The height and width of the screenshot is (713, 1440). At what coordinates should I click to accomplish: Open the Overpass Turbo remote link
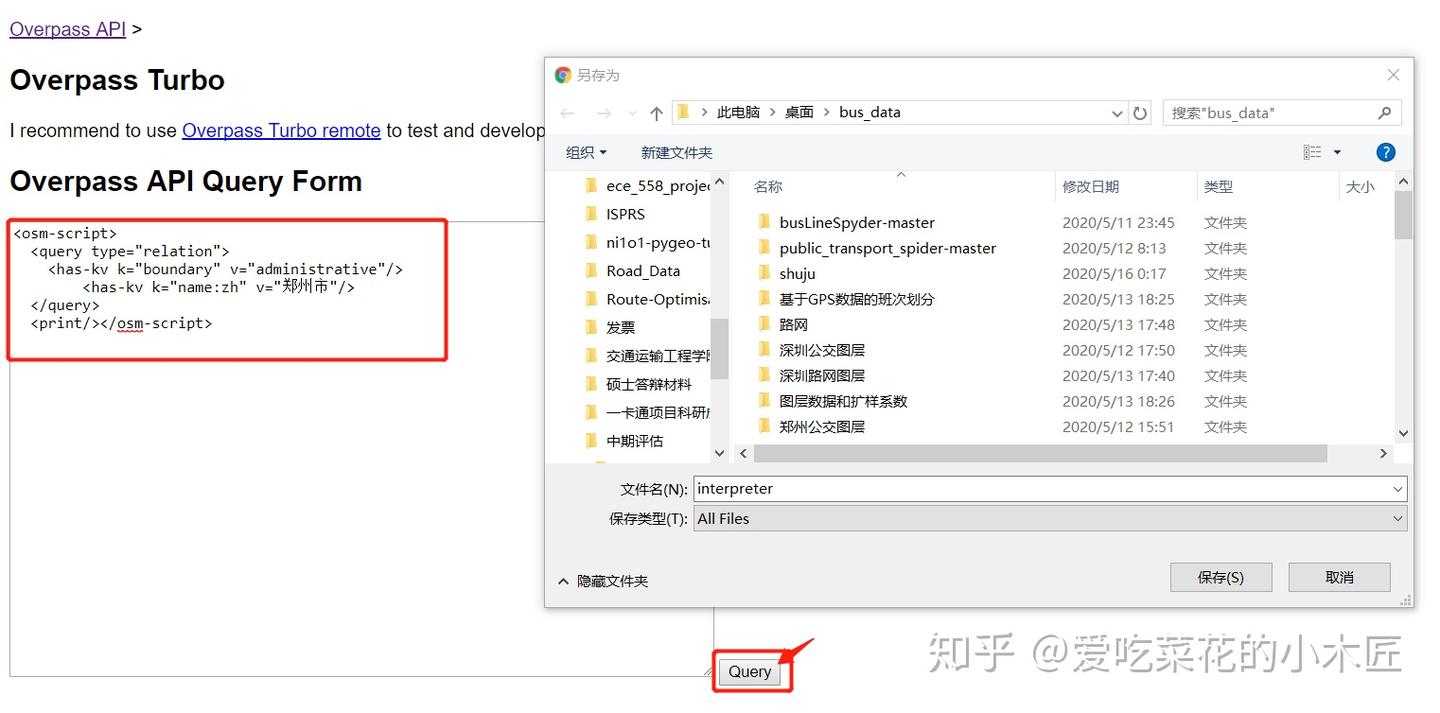click(281, 130)
